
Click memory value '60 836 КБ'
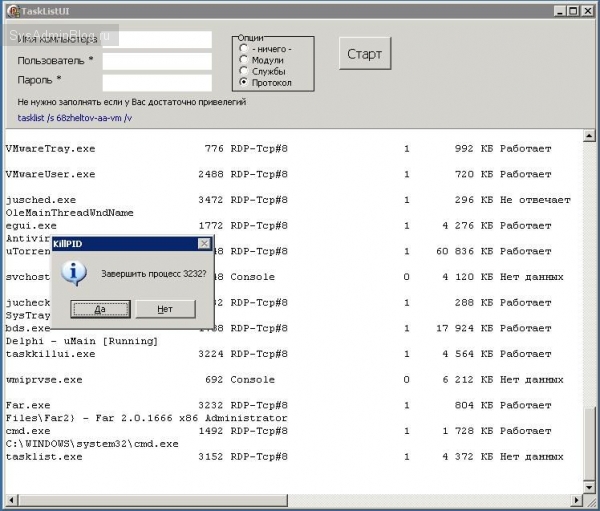(465, 251)
